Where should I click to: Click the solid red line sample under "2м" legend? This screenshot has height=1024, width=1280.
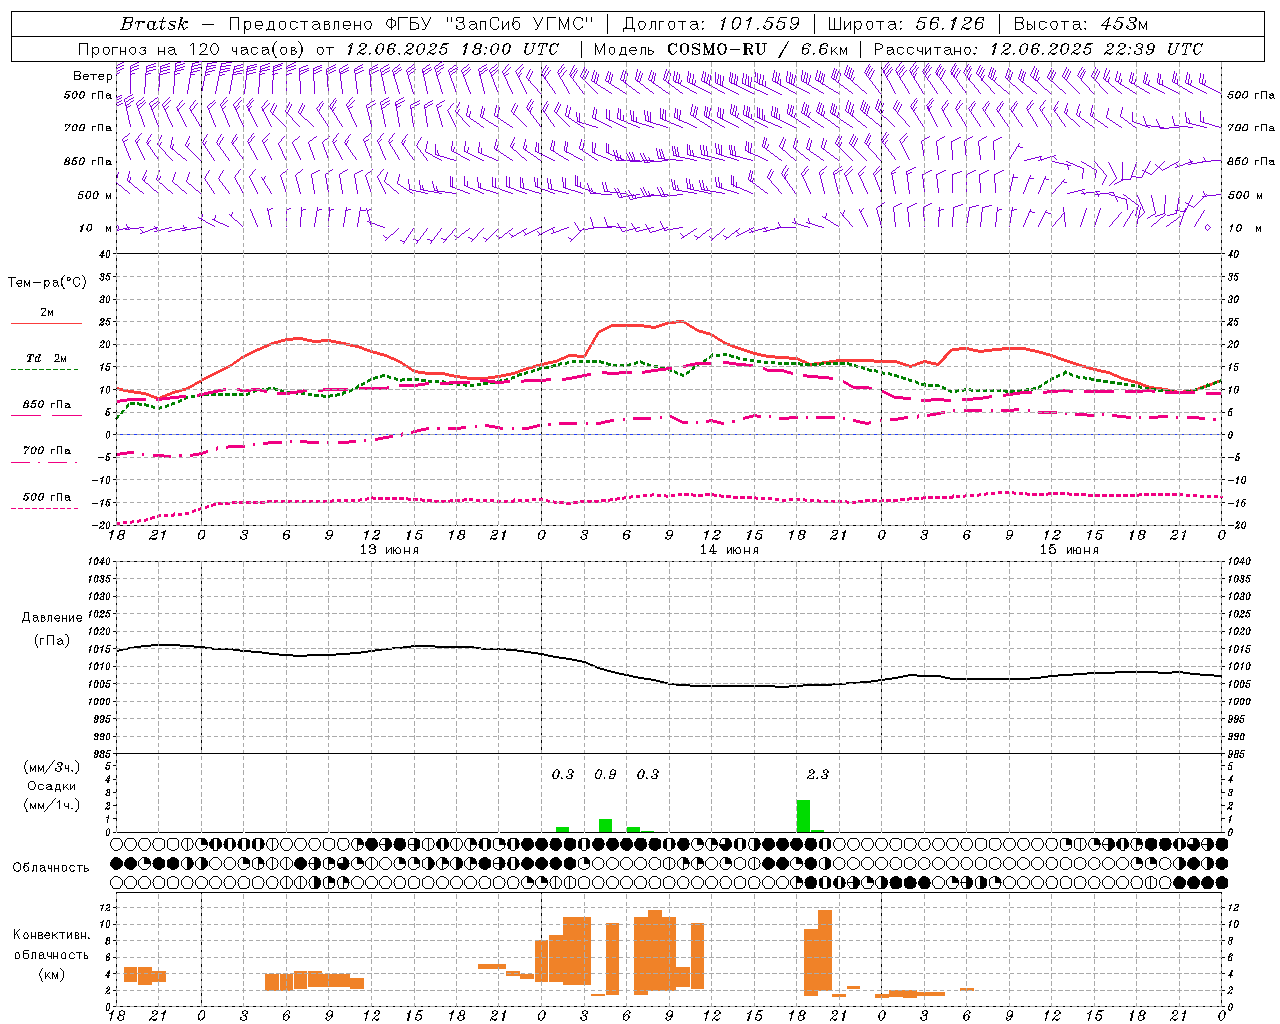pos(46,324)
